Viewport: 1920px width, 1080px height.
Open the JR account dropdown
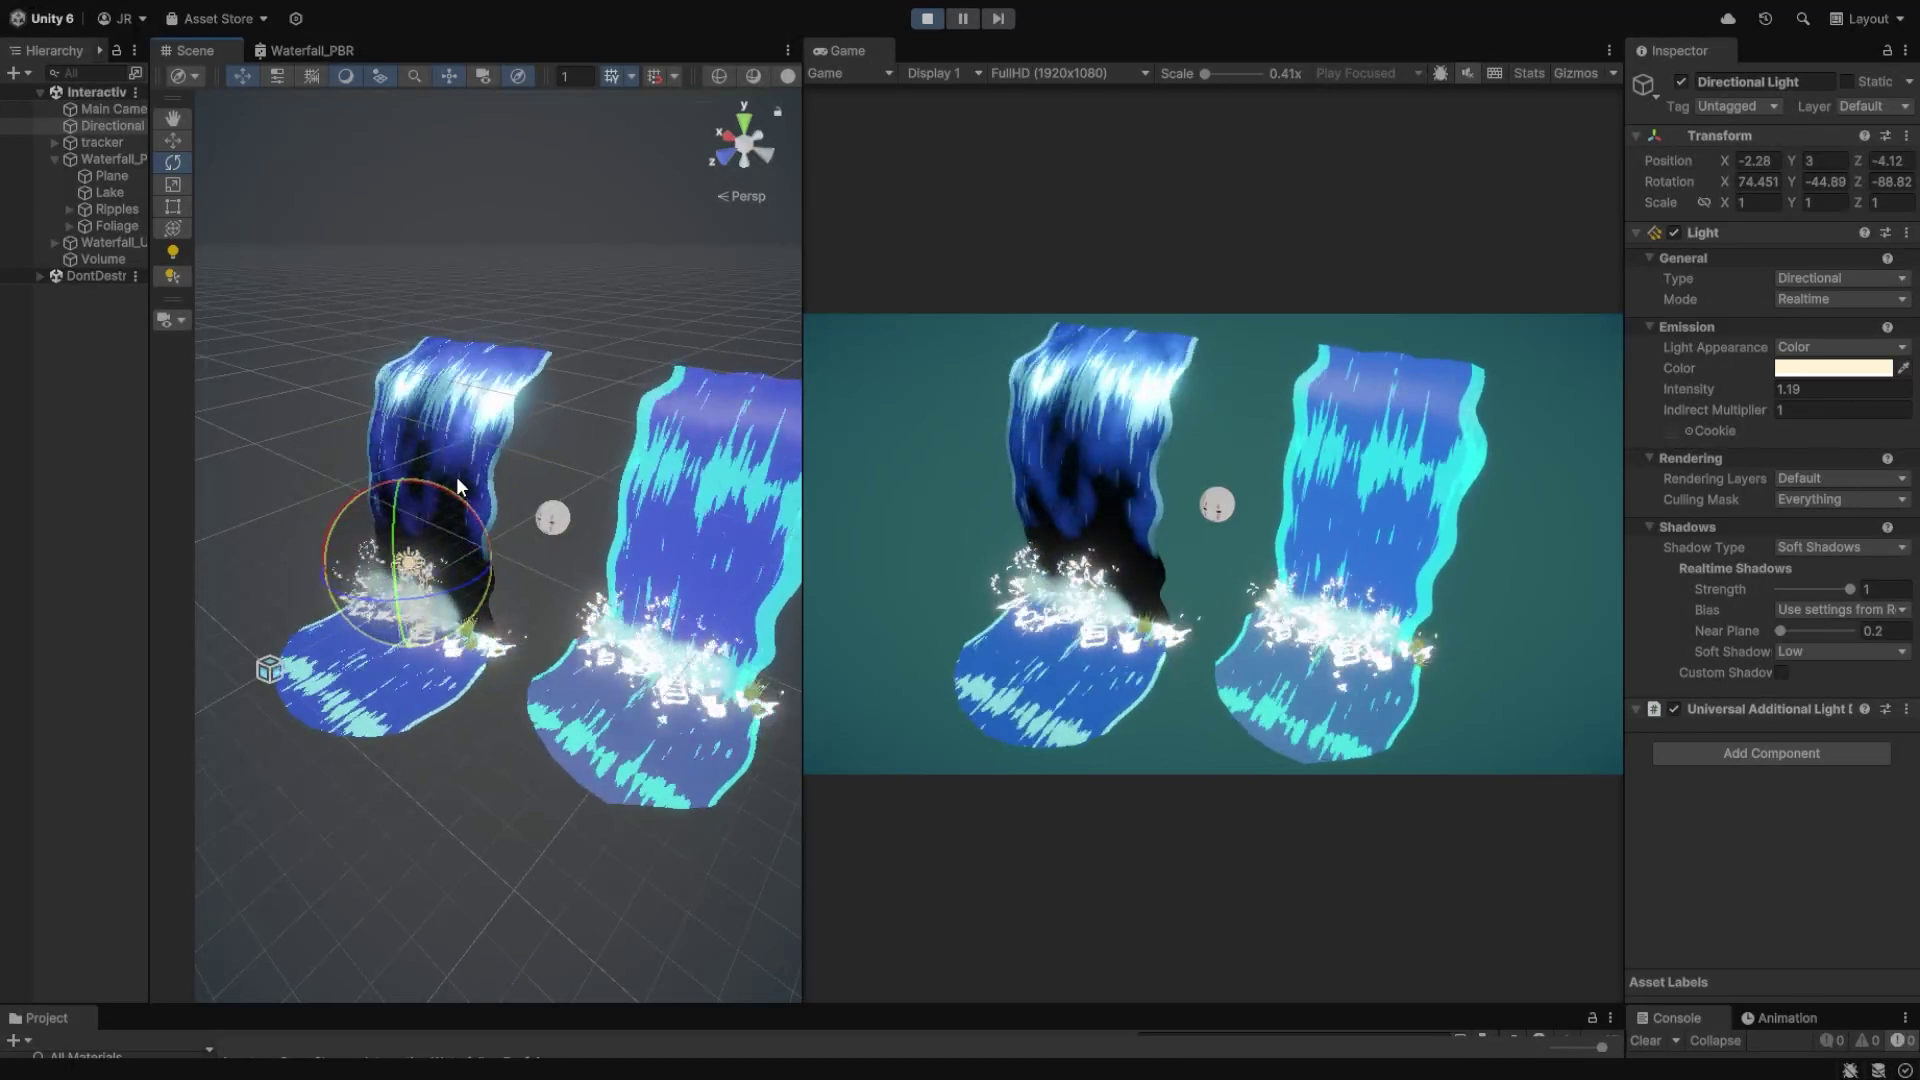click(x=122, y=18)
